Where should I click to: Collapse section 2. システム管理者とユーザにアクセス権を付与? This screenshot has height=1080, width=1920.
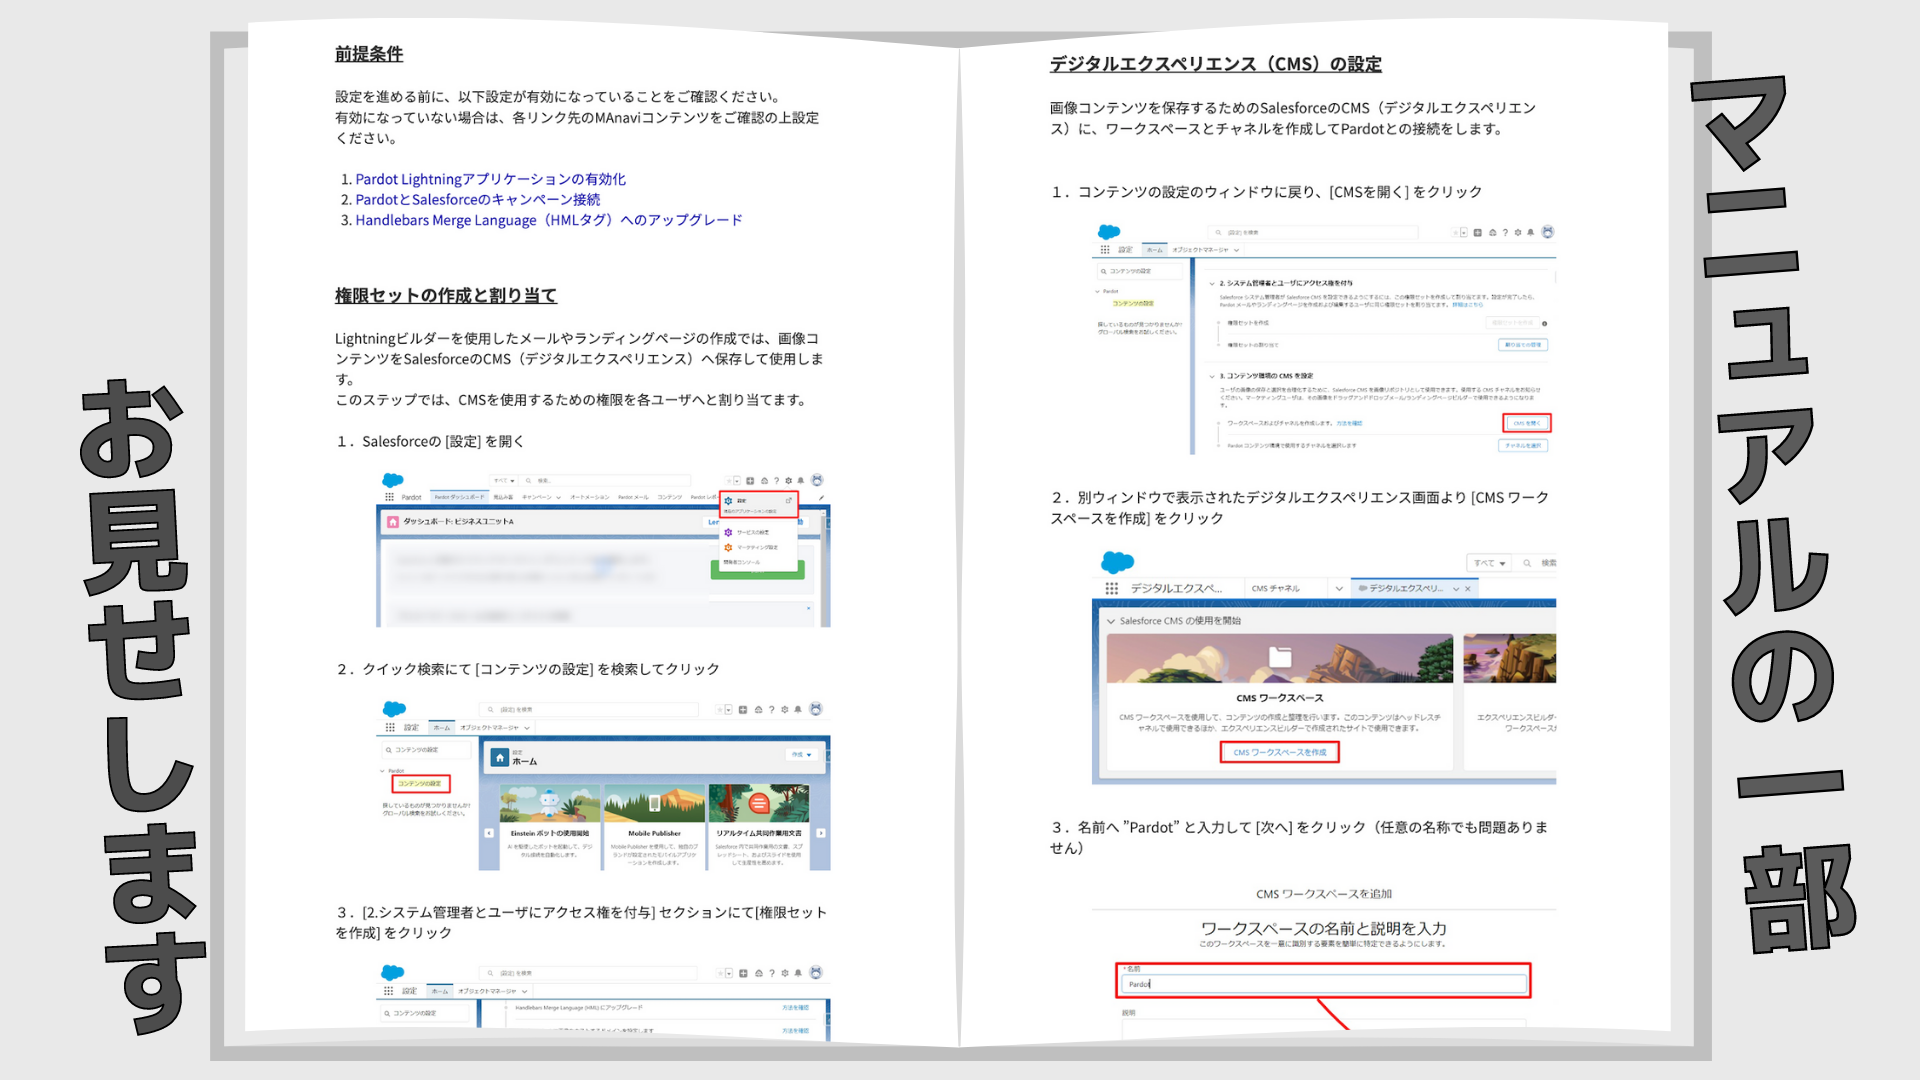coord(1212,284)
